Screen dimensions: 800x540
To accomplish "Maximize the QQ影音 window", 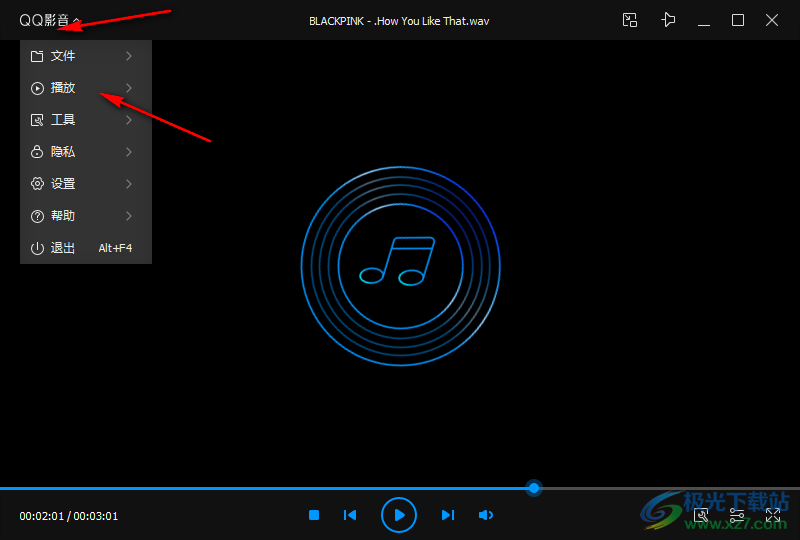I will 738,20.
